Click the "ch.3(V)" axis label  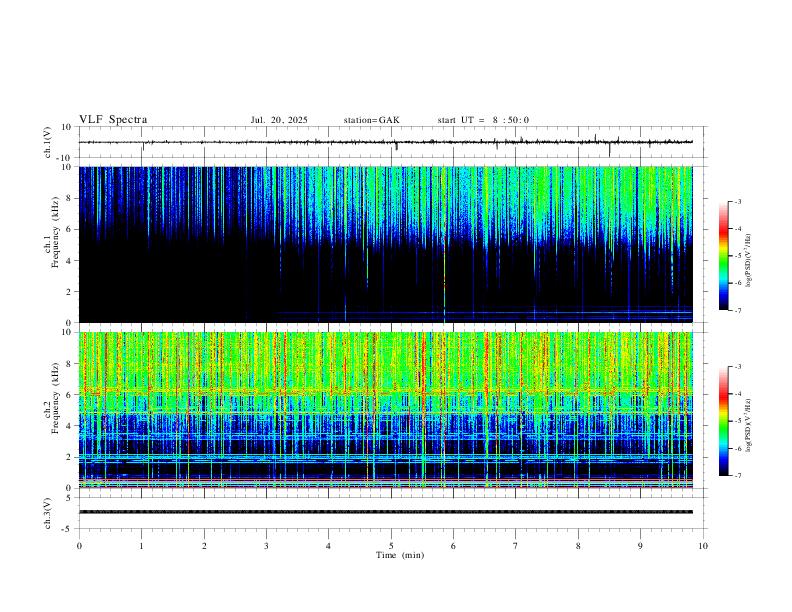(48, 513)
